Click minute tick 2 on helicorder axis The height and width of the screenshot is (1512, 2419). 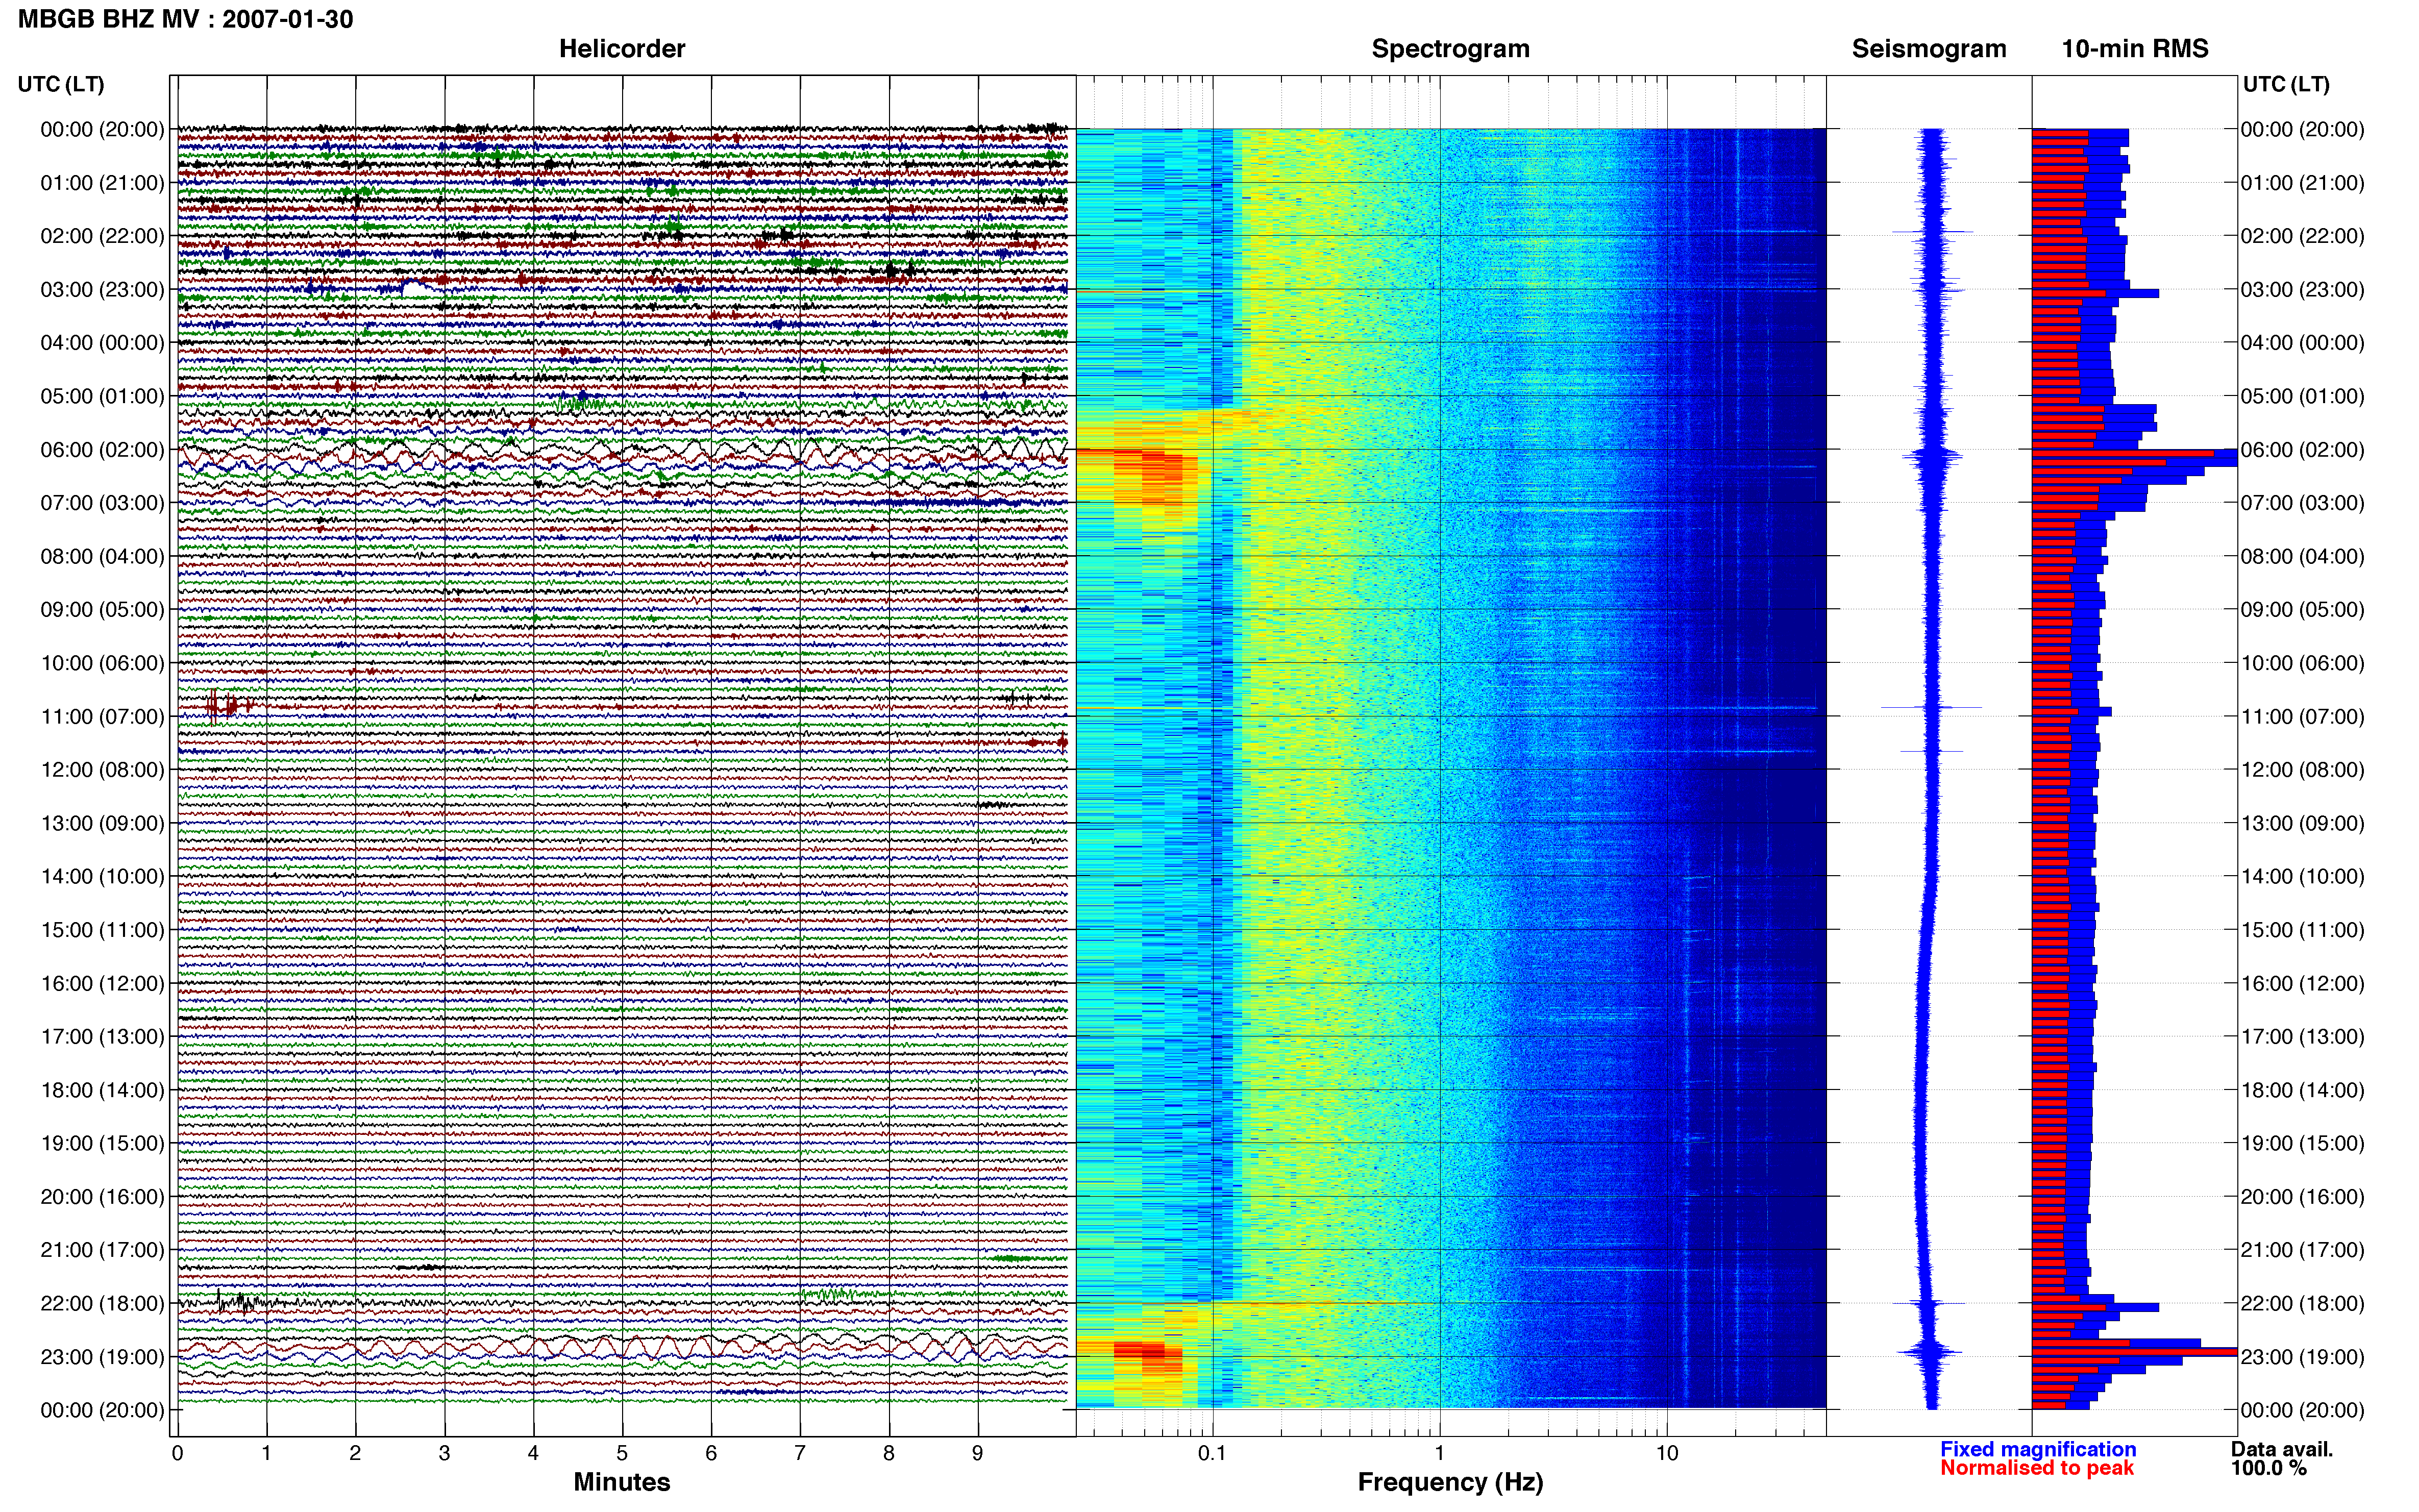[355, 1453]
